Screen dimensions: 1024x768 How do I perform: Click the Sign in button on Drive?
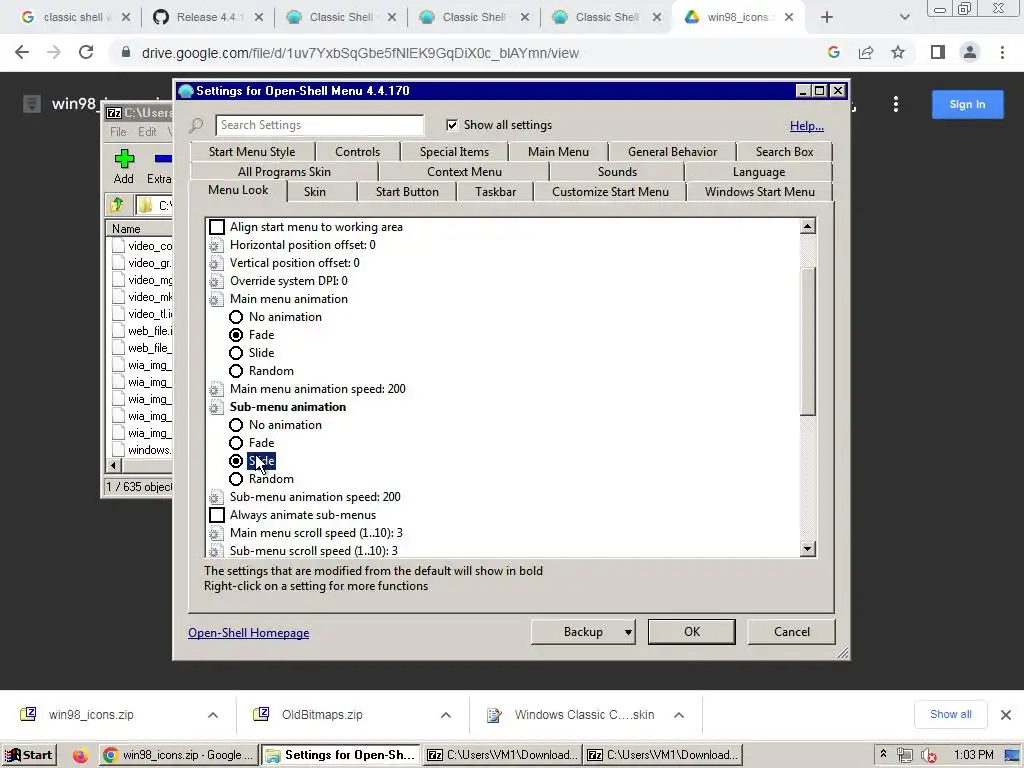click(967, 104)
